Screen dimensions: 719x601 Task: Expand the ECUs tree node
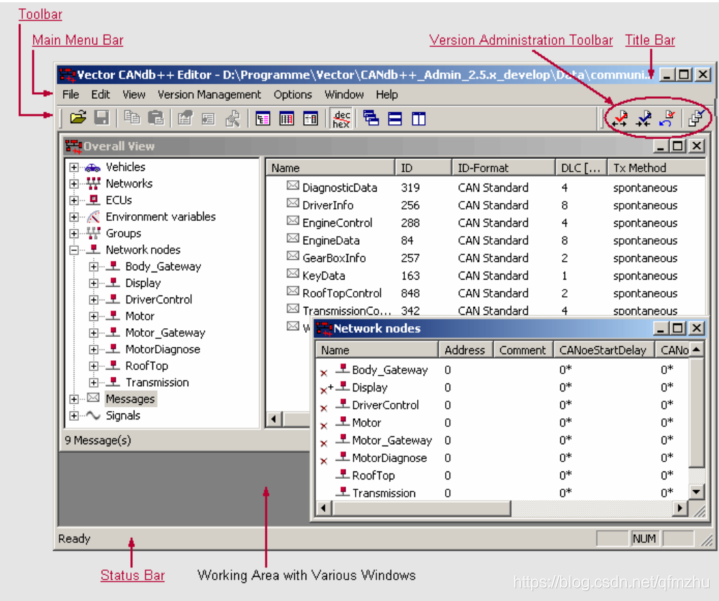[74, 200]
